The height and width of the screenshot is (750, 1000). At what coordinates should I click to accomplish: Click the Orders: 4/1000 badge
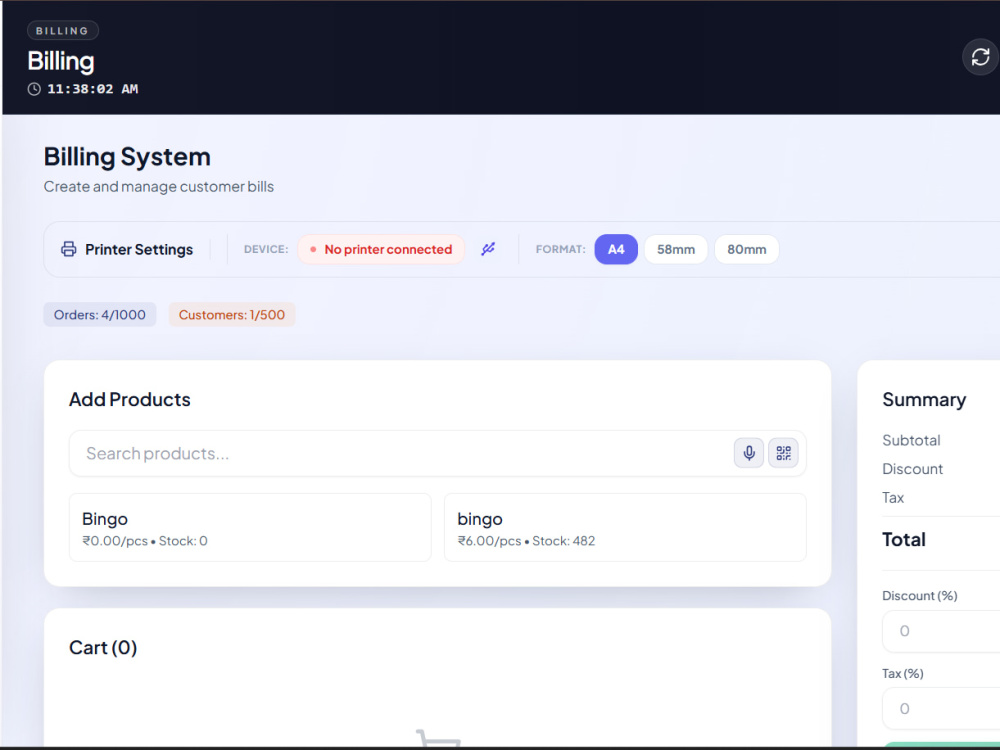pos(99,314)
